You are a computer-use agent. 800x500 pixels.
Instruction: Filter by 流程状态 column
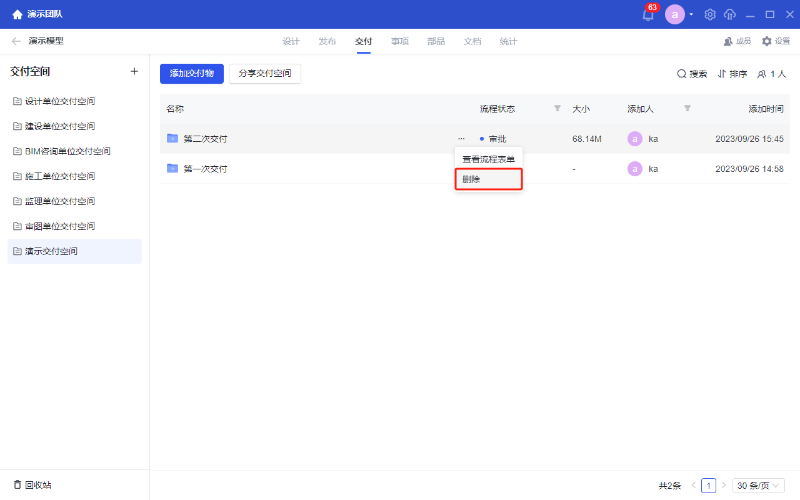[x=557, y=108]
